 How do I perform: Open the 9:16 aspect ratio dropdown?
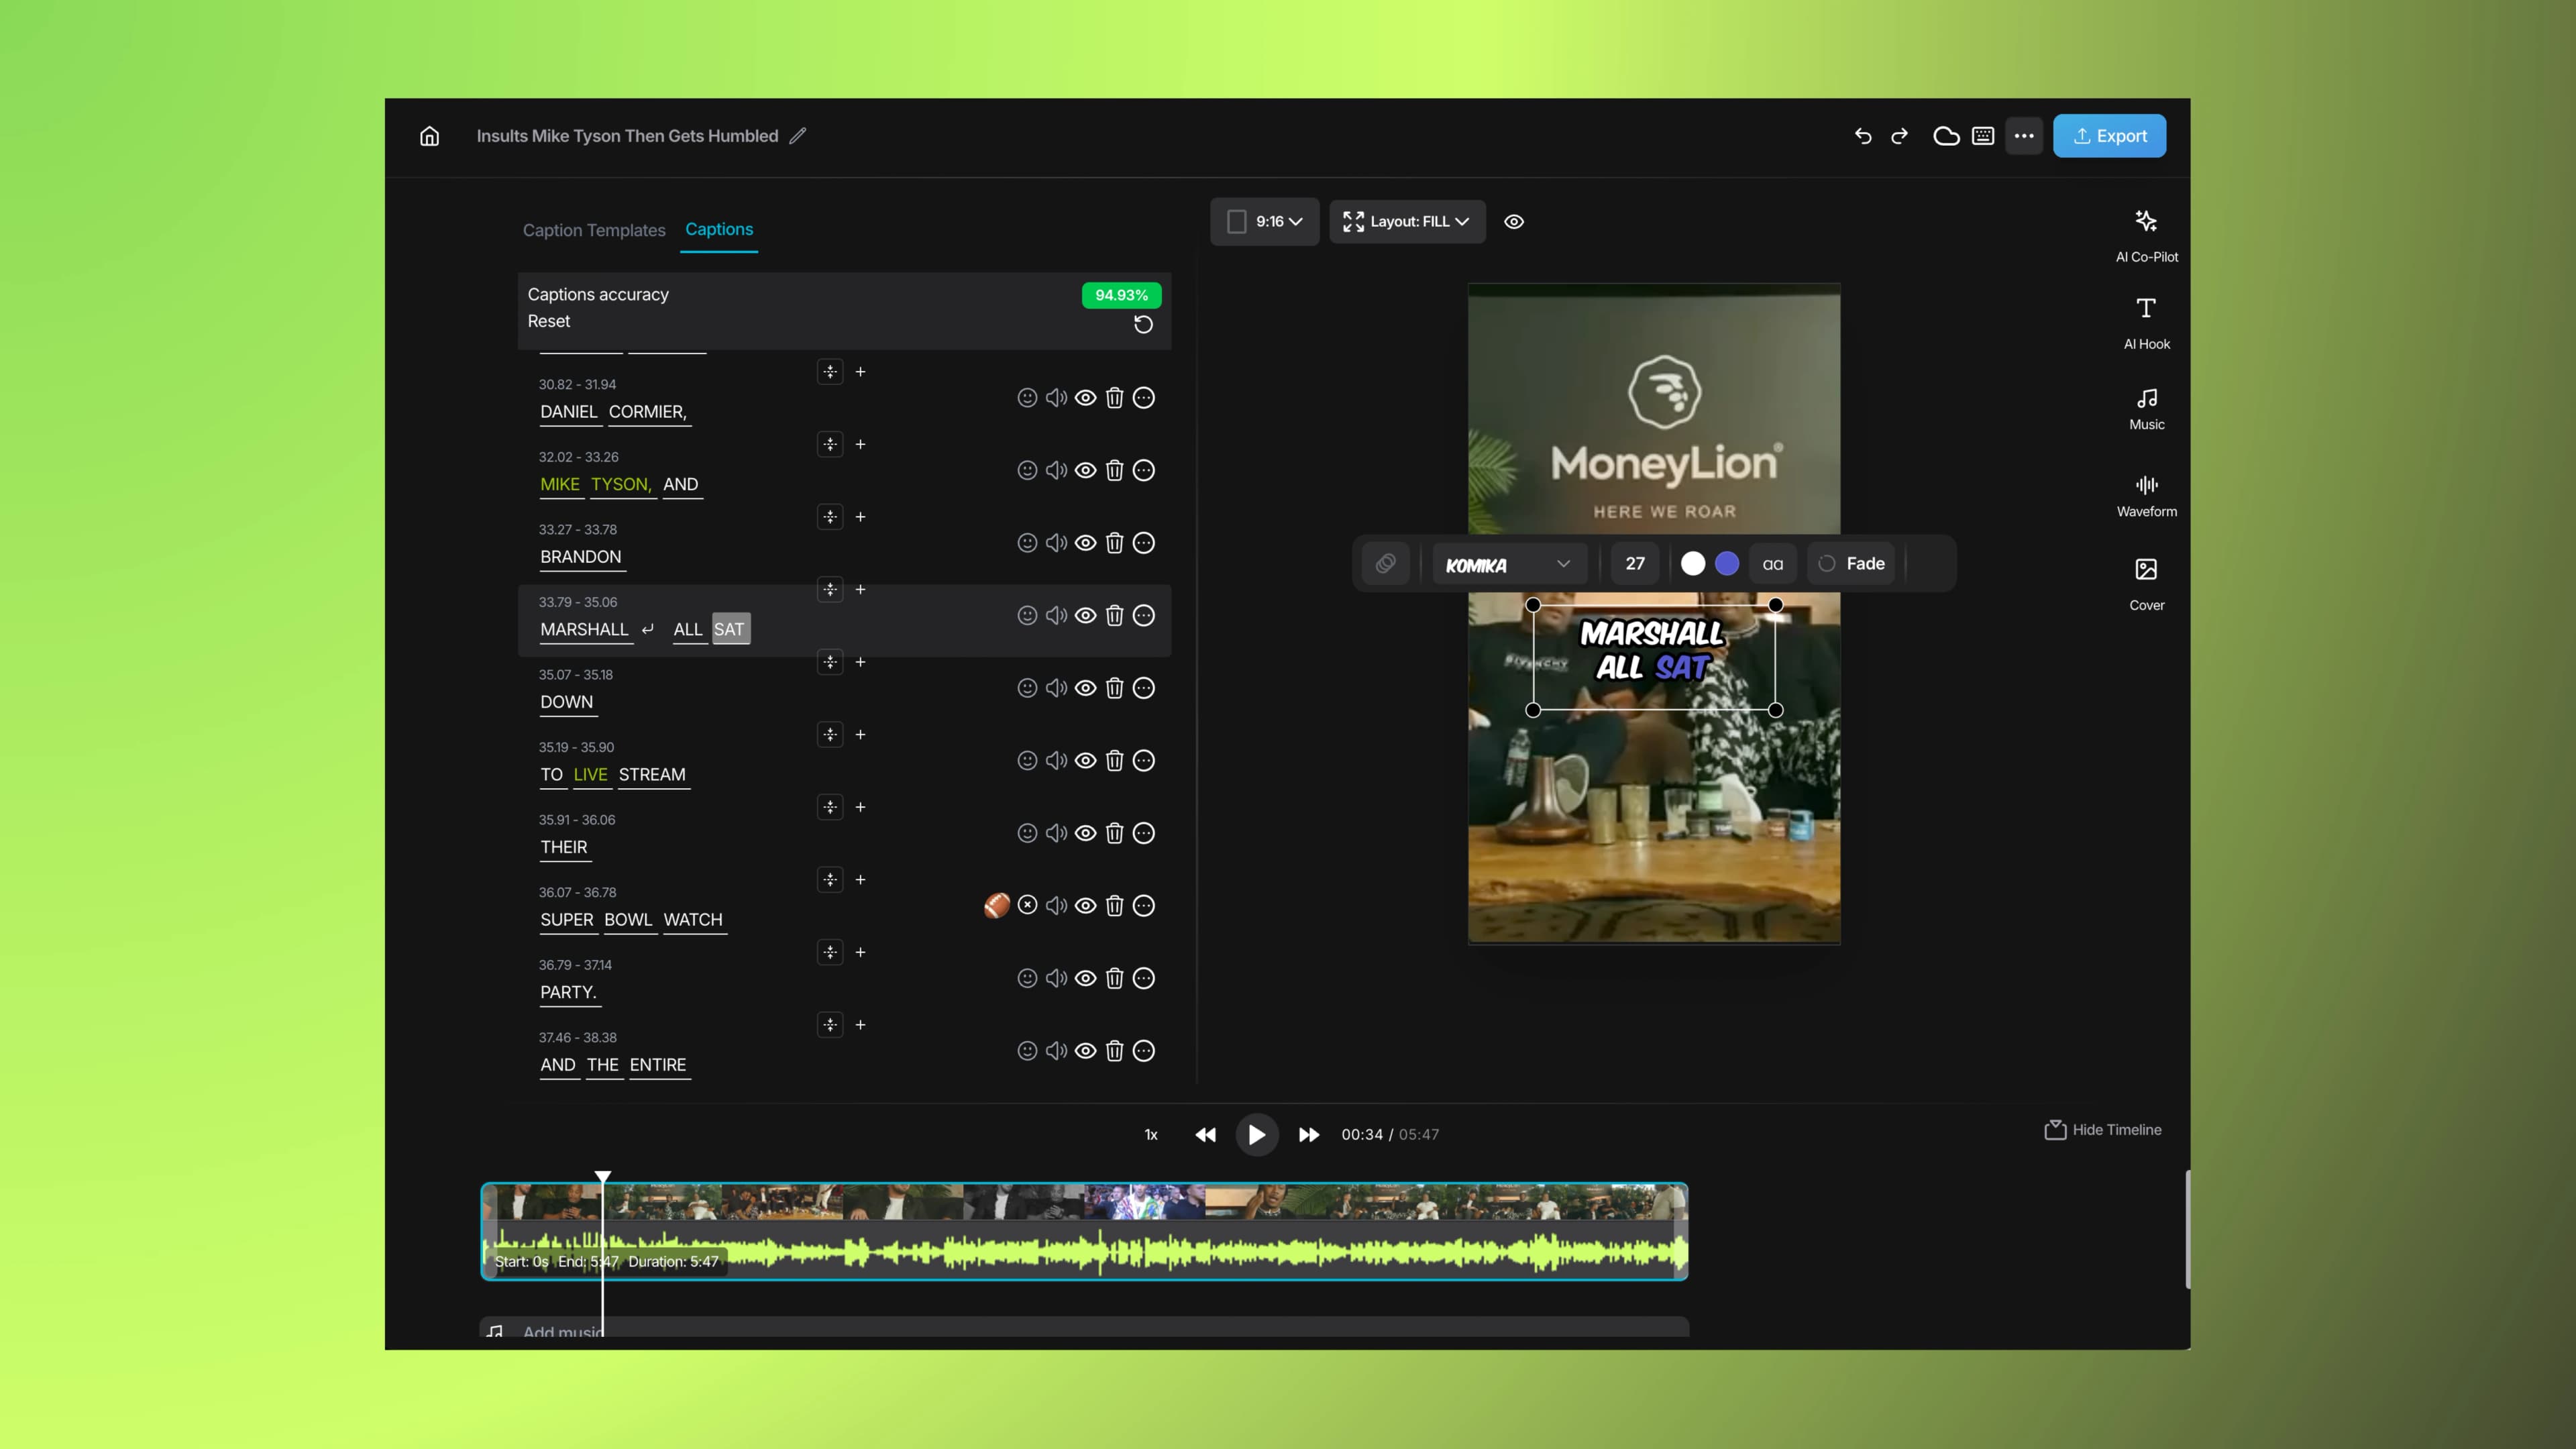tap(1264, 221)
